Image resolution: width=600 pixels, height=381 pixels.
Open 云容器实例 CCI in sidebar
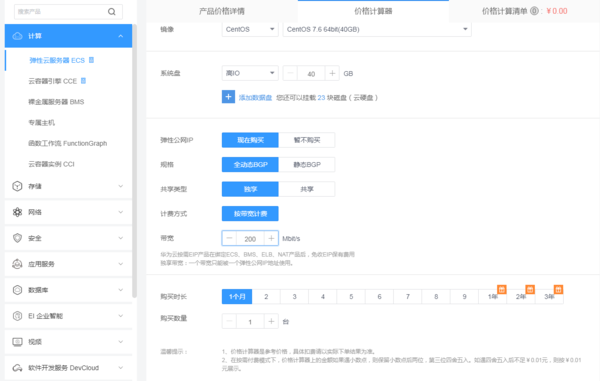(x=51, y=164)
